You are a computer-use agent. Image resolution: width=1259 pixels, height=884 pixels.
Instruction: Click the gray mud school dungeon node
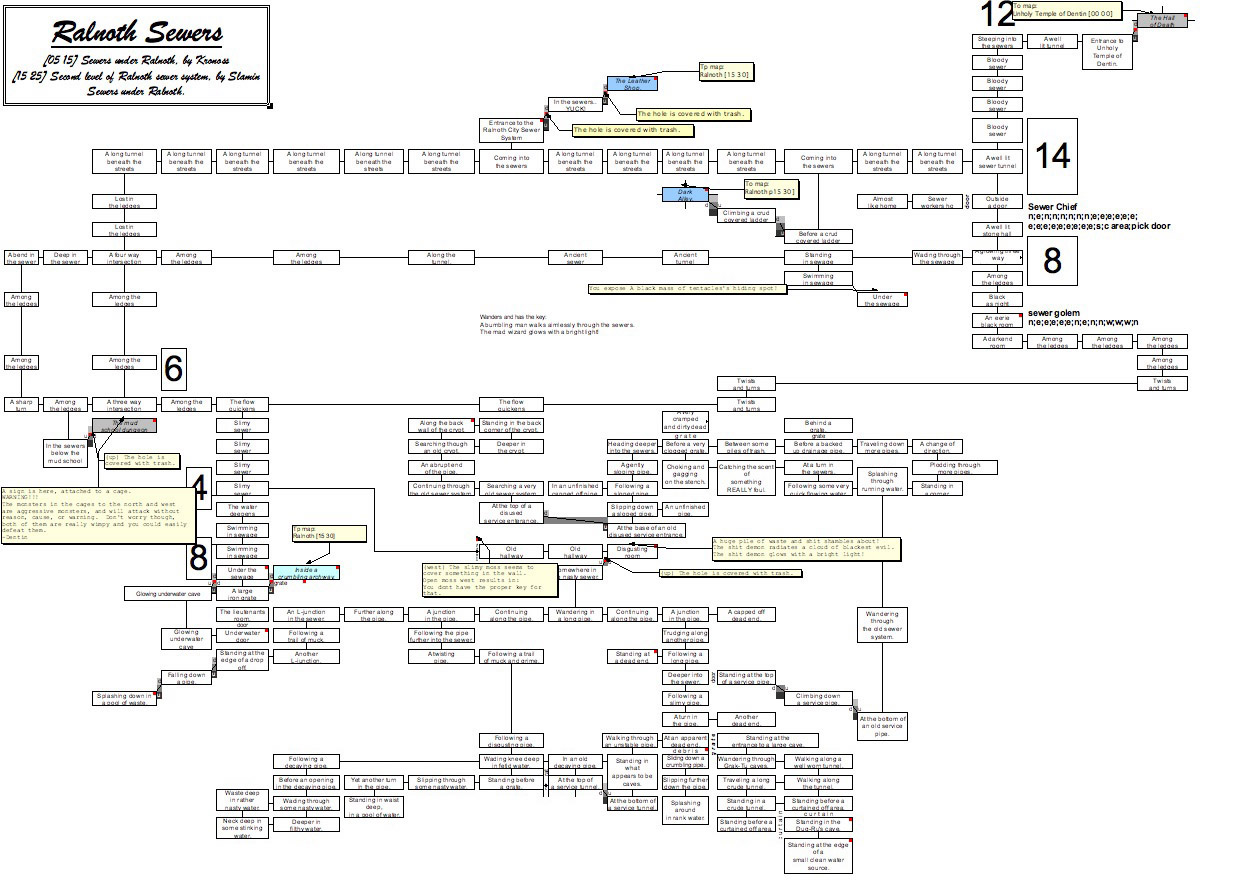click(124, 425)
